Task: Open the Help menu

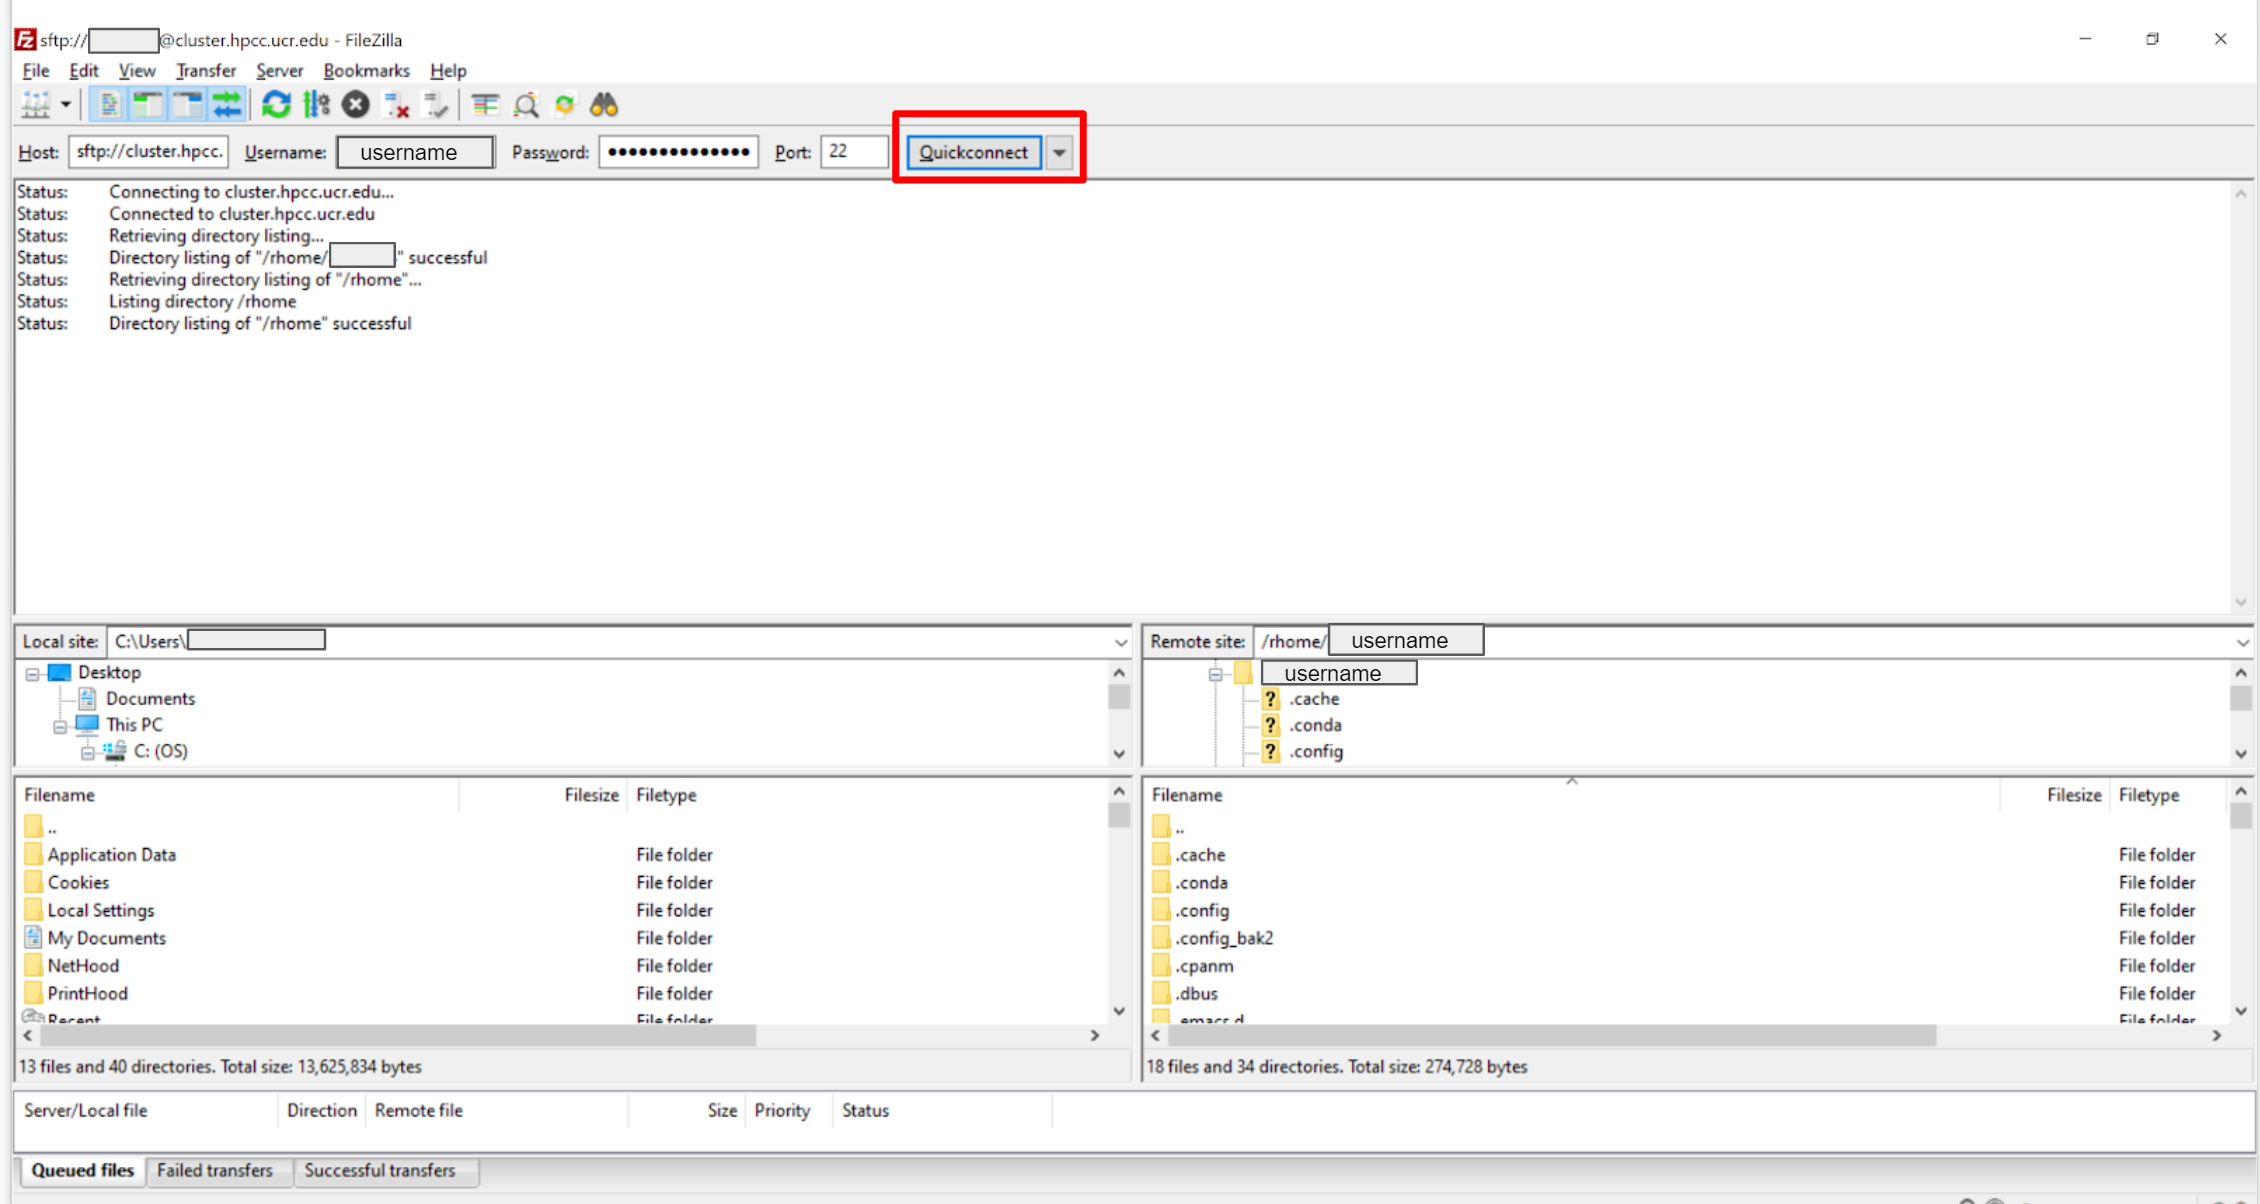Action: [x=448, y=71]
